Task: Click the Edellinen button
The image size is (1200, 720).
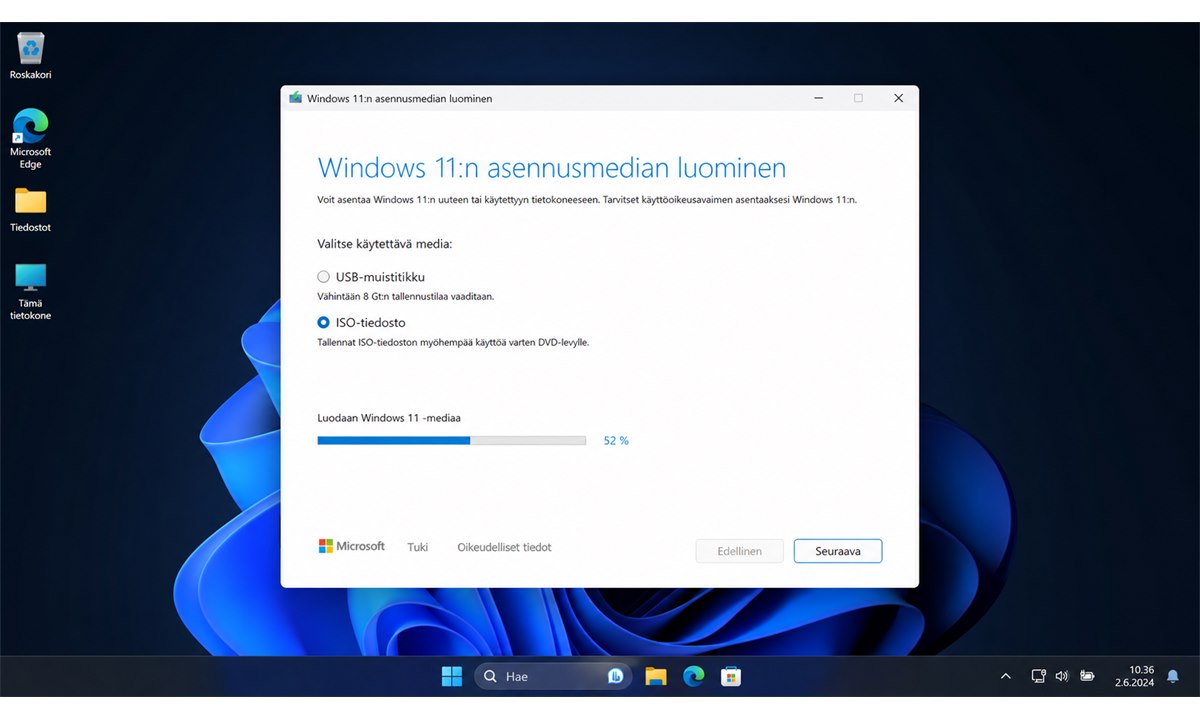Action: click(x=740, y=551)
